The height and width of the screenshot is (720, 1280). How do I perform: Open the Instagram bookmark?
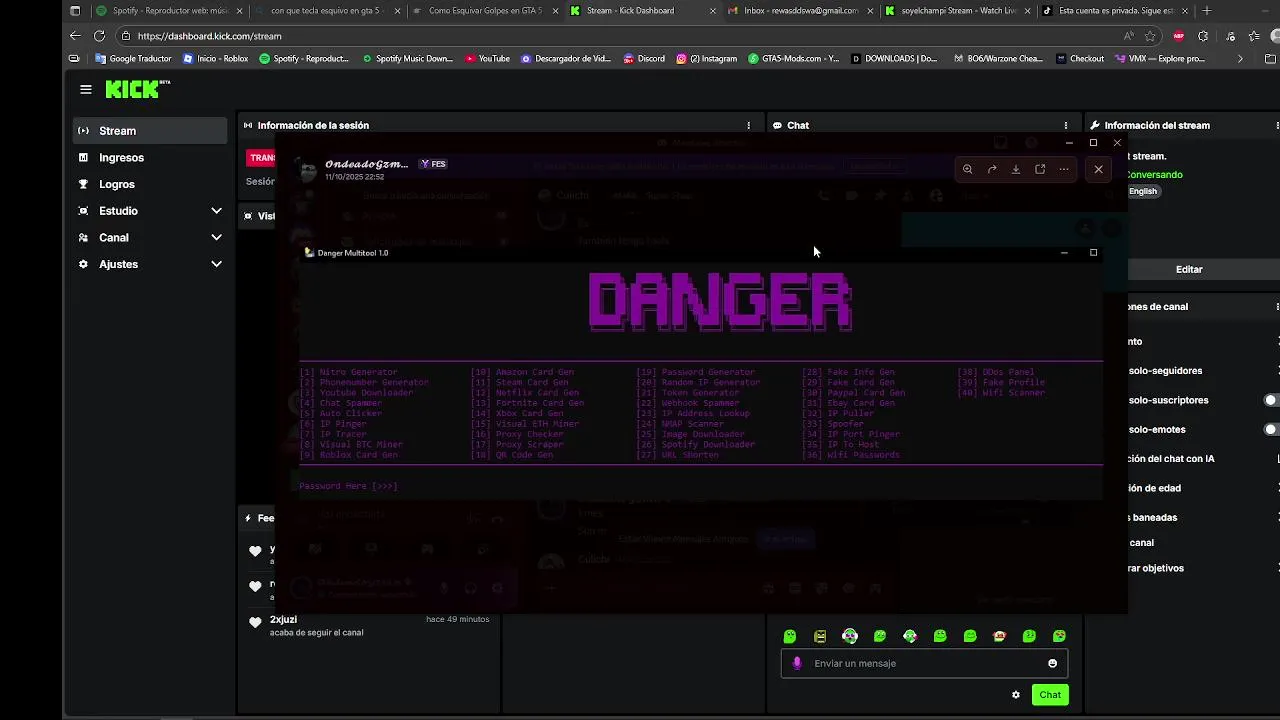click(x=707, y=59)
